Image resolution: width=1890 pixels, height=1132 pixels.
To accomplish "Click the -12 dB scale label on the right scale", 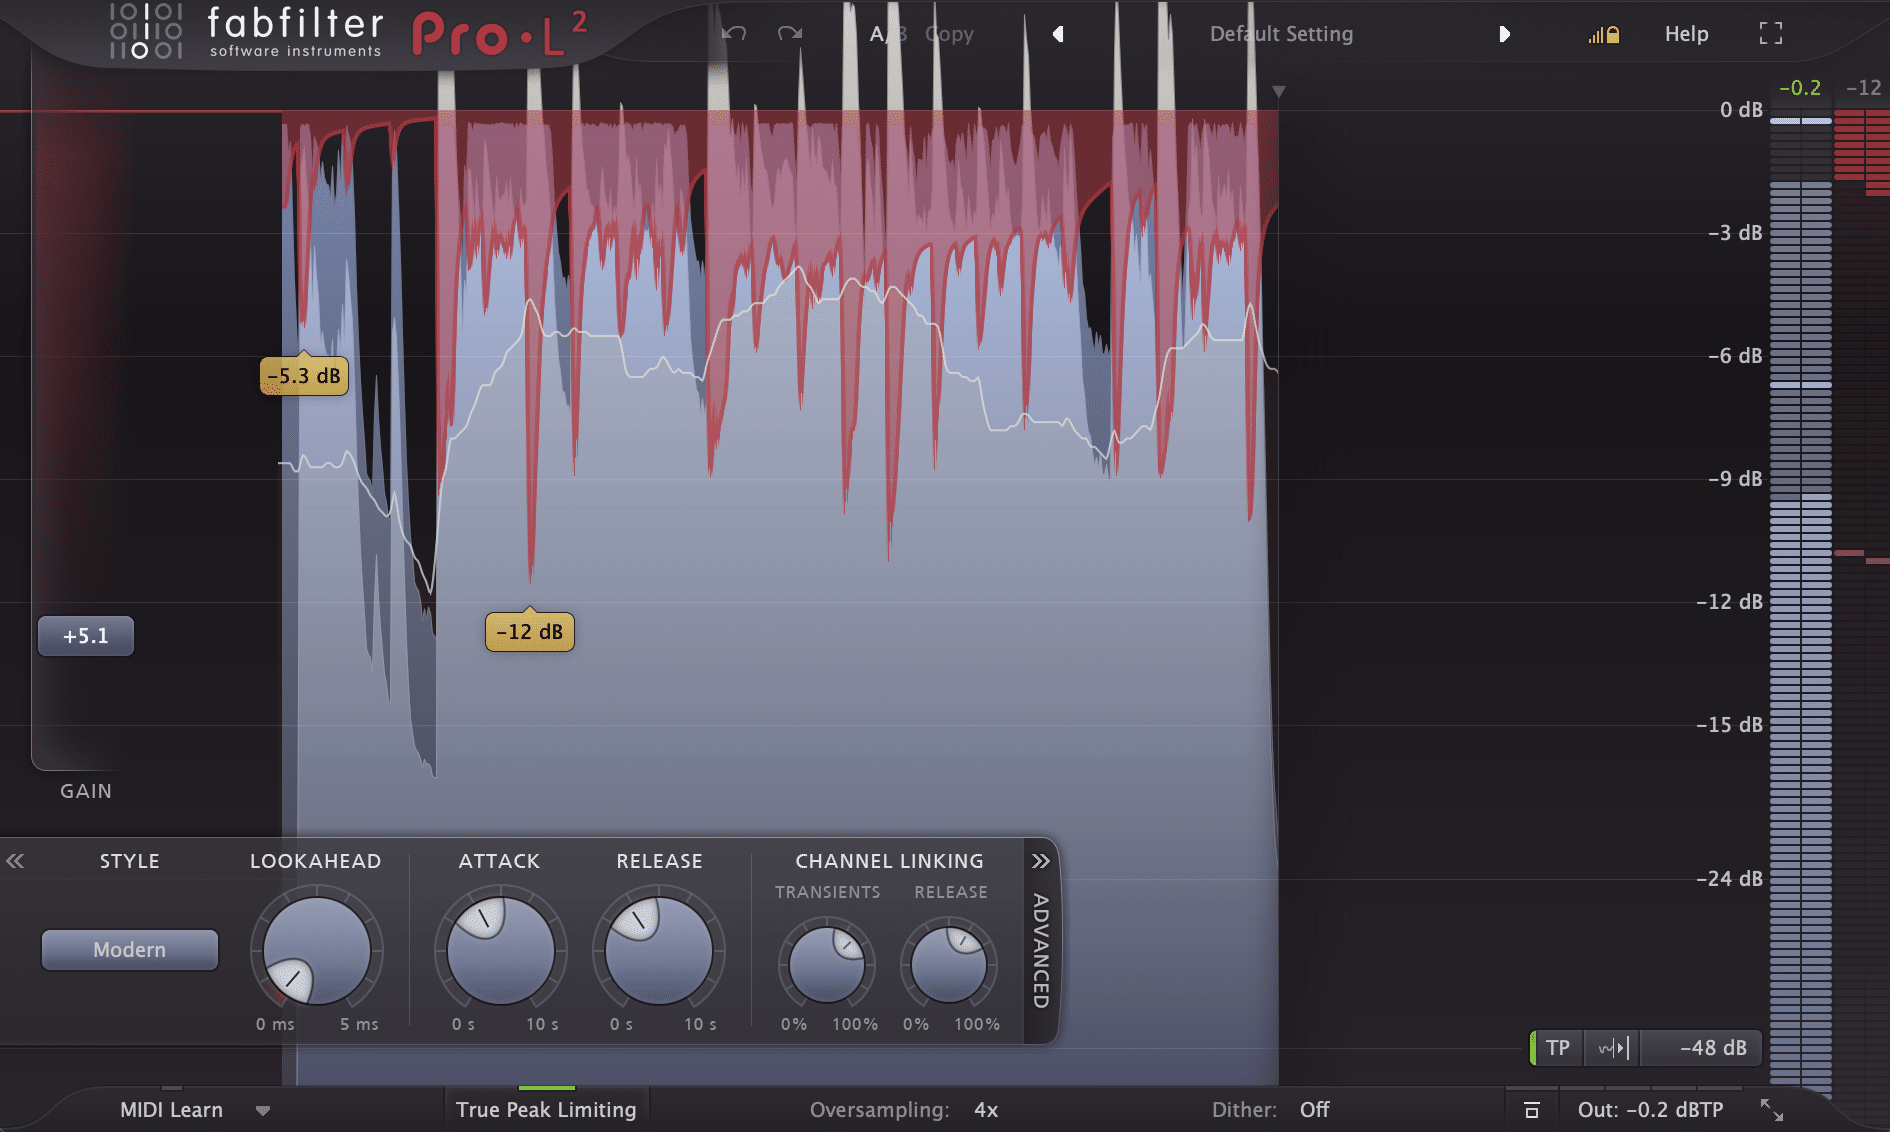I will point(1729,602).
